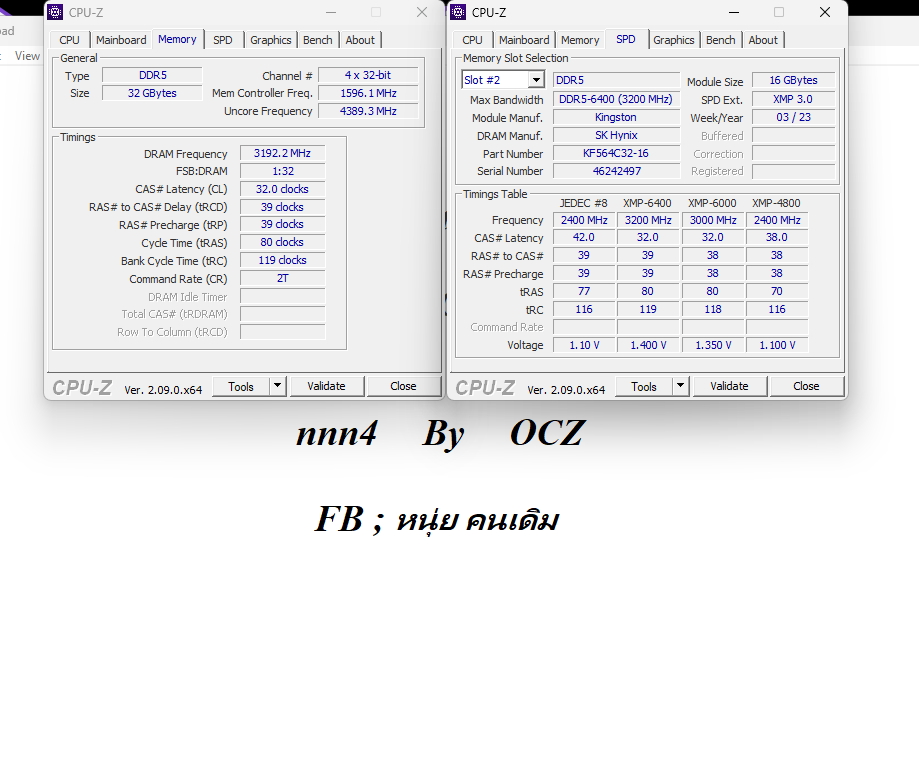Switch to Mainboard tab in the left CPU-Z window
The width and height of the screenshot is (919, 760).
tap(121, 40)
